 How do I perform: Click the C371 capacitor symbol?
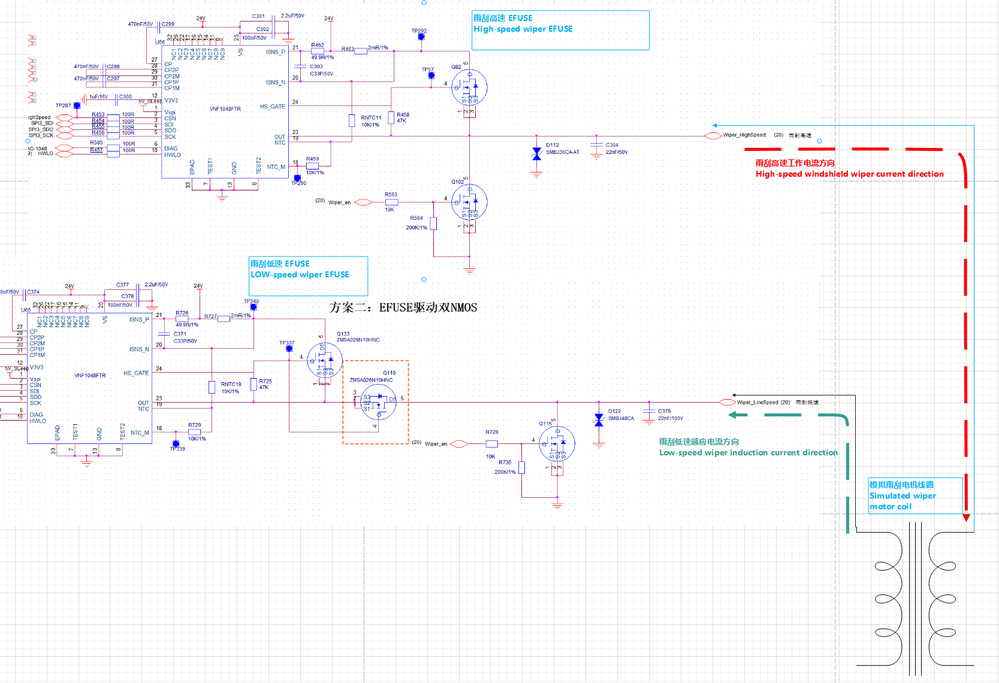163,333
